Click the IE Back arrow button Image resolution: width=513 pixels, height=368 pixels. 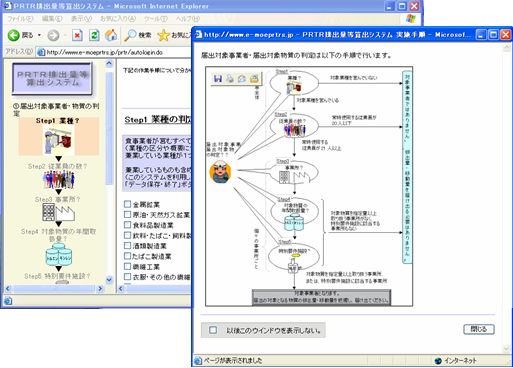[x=14, y=35]
